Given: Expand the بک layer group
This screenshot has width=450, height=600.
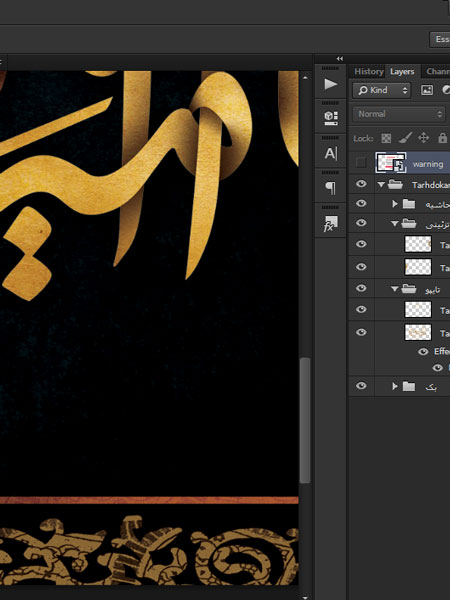Looking at the screenshot, I should 395,386.
